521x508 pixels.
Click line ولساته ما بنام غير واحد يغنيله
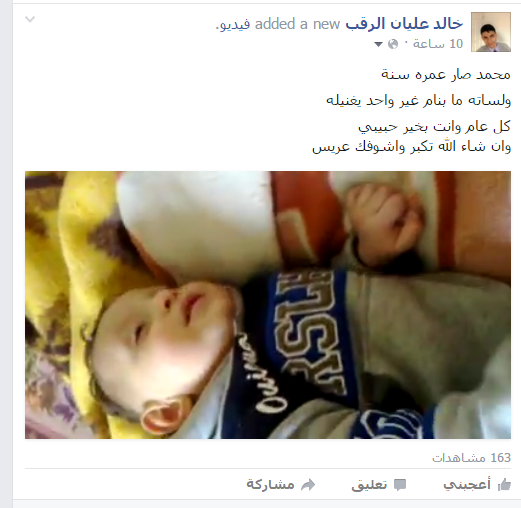tap(418, 100)
